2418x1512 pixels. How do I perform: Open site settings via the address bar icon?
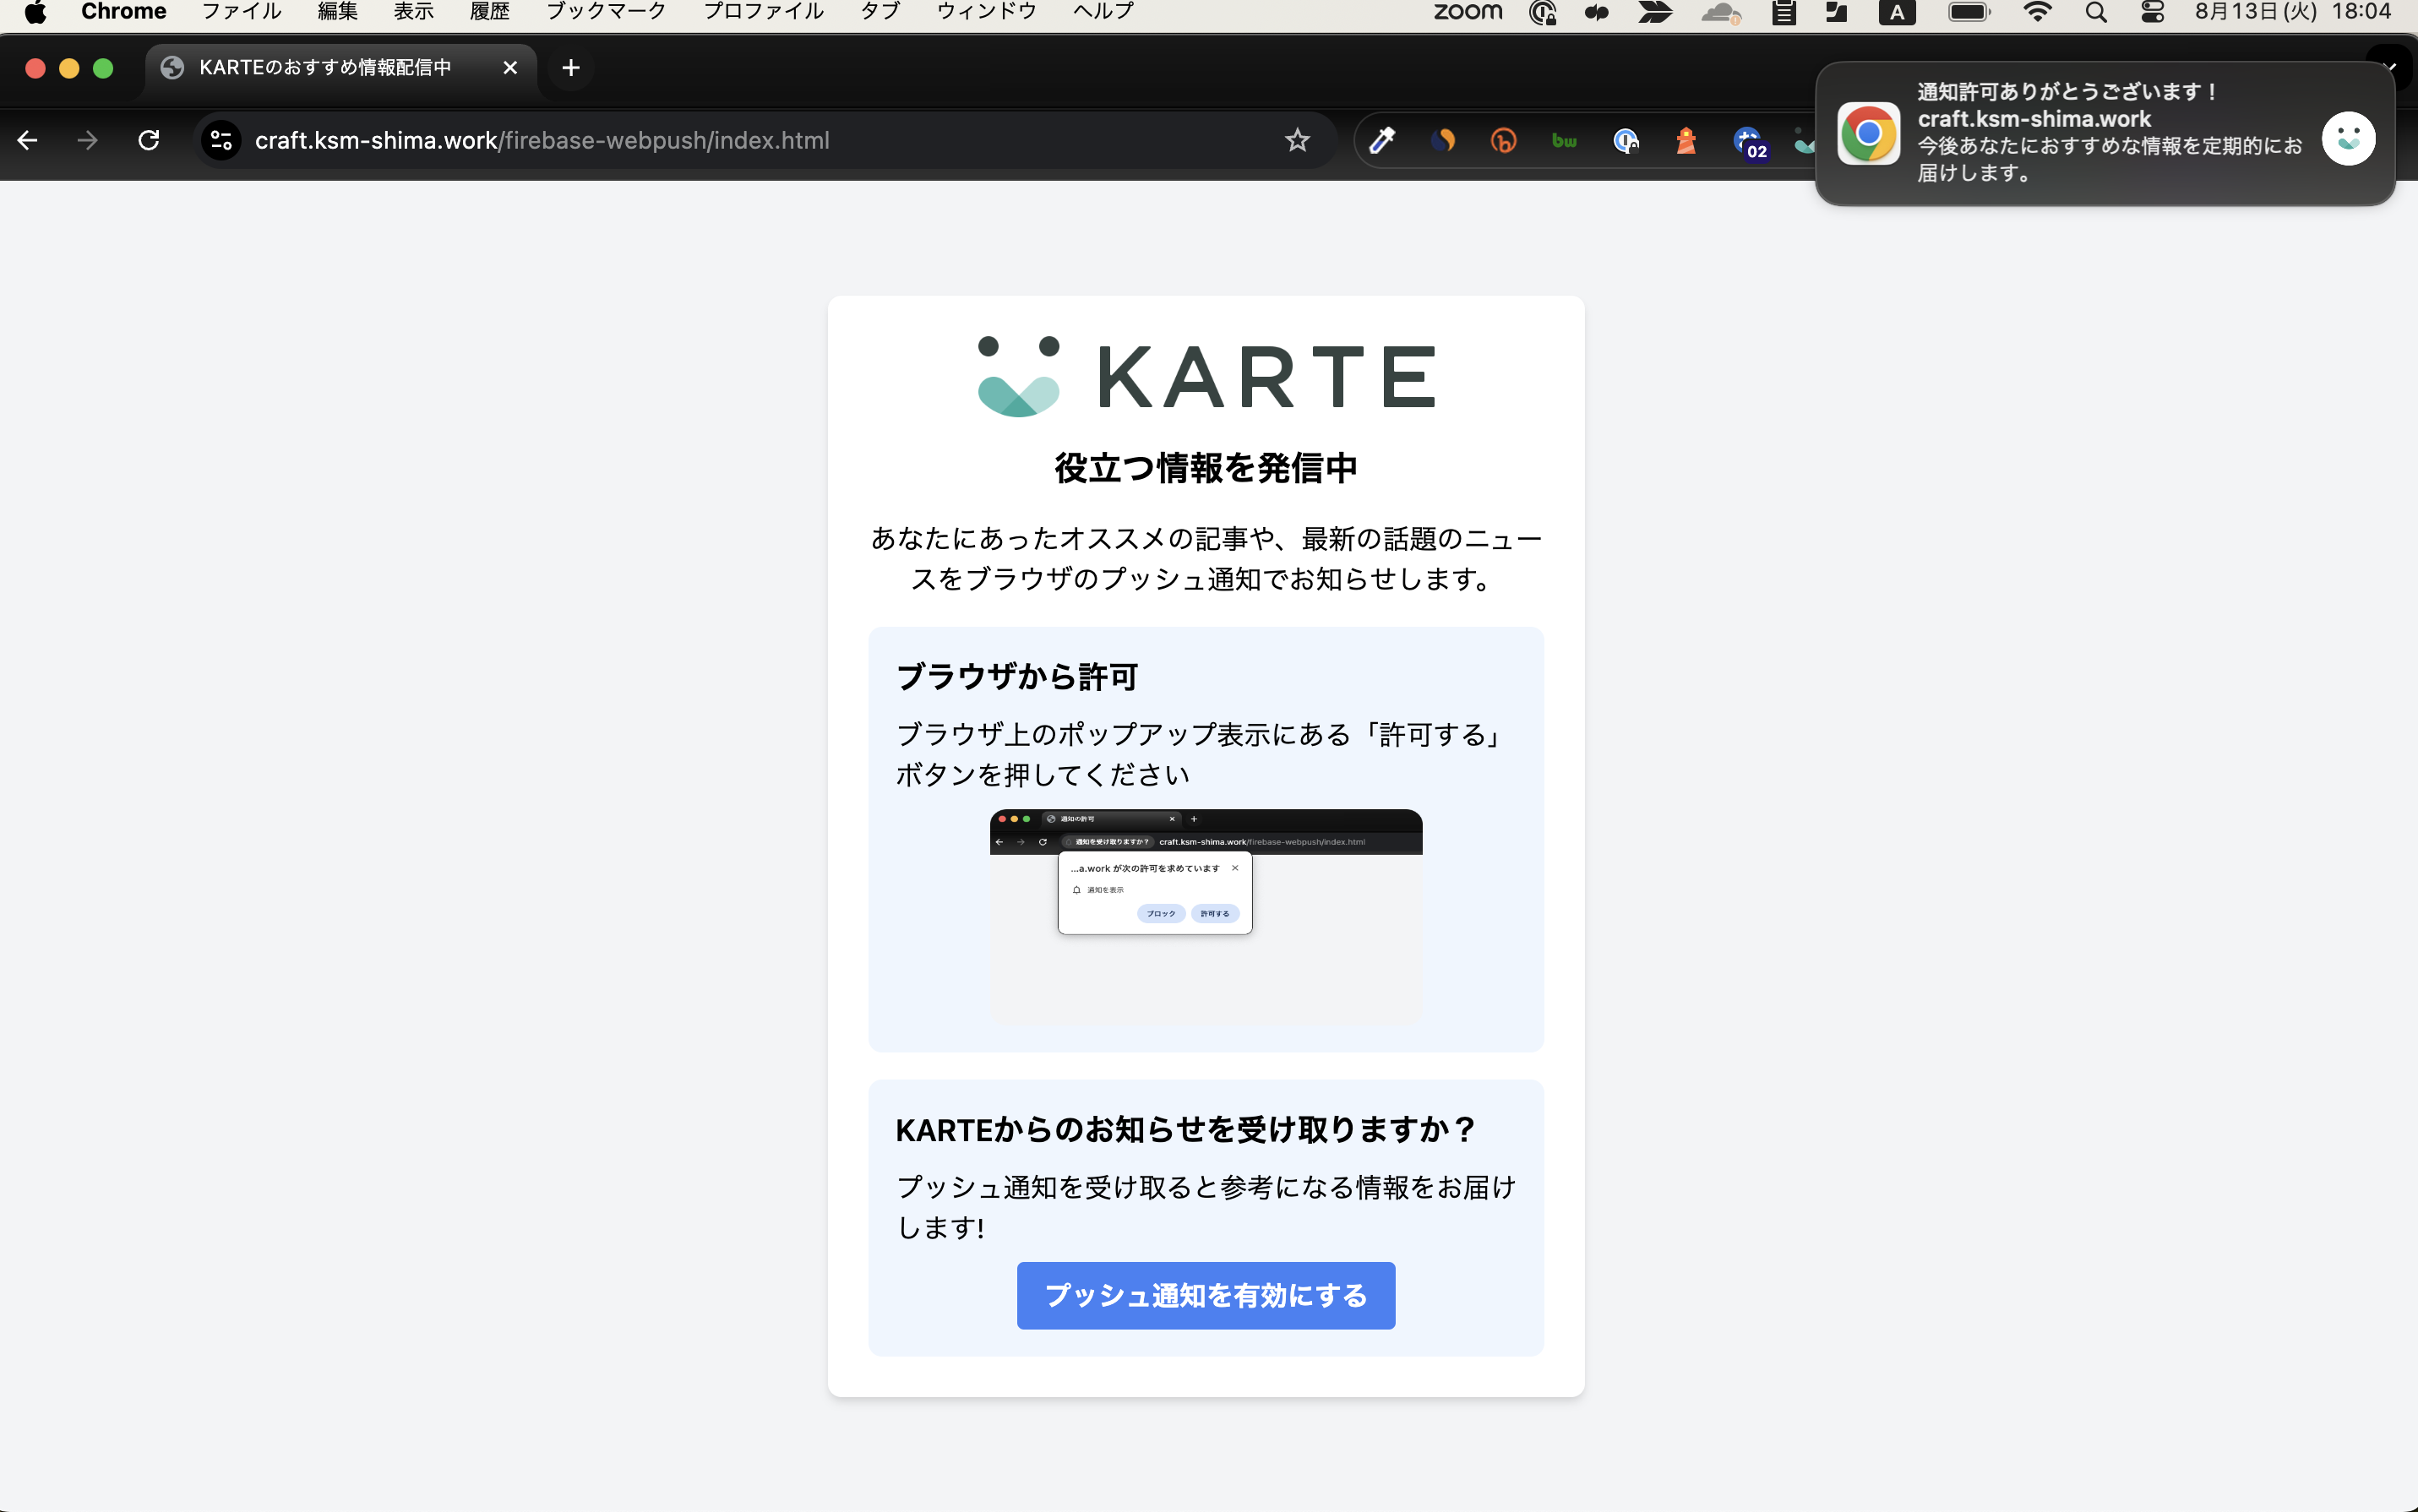(x=221, y=140)
